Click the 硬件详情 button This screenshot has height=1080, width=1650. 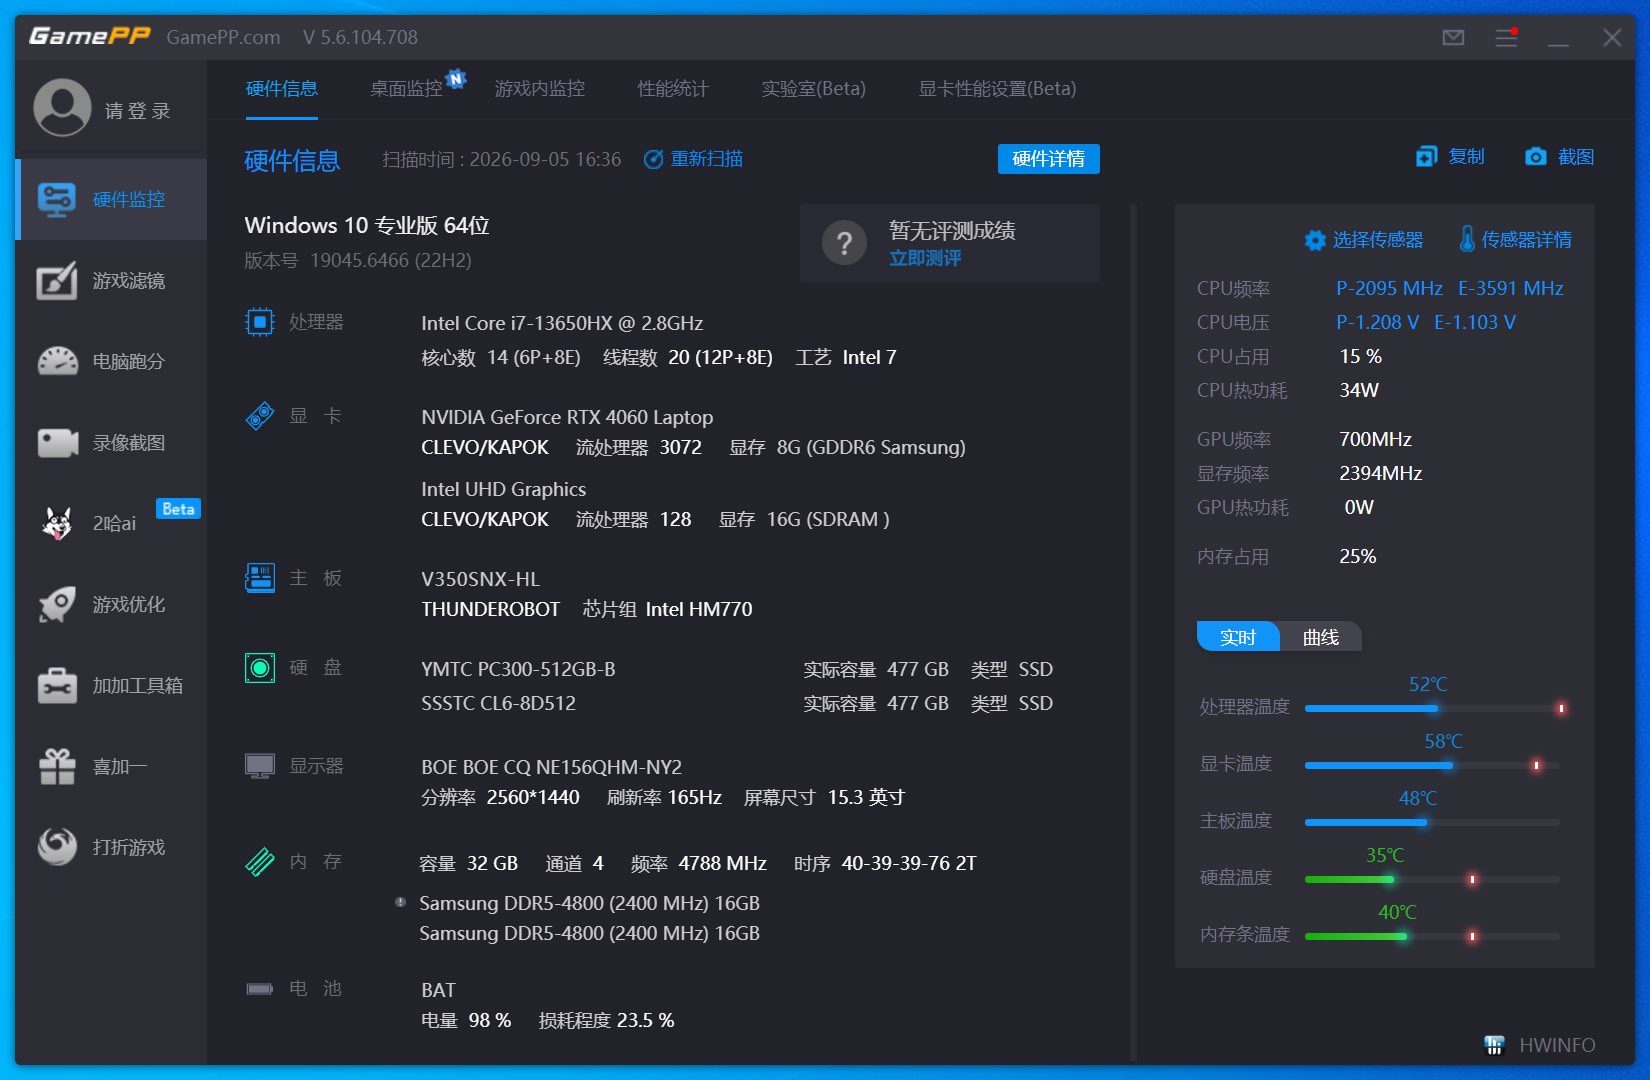click(1048, 159)
